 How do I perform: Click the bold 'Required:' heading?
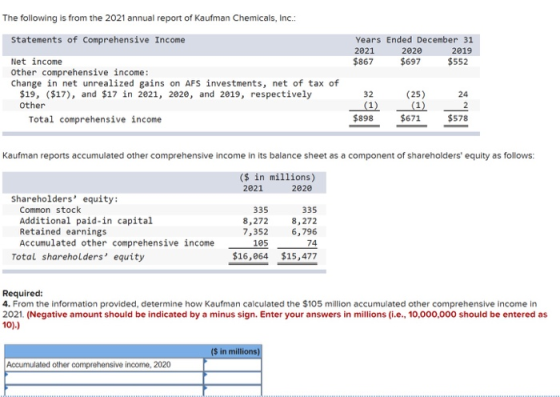pyautogui.click(x=22, y=293)
